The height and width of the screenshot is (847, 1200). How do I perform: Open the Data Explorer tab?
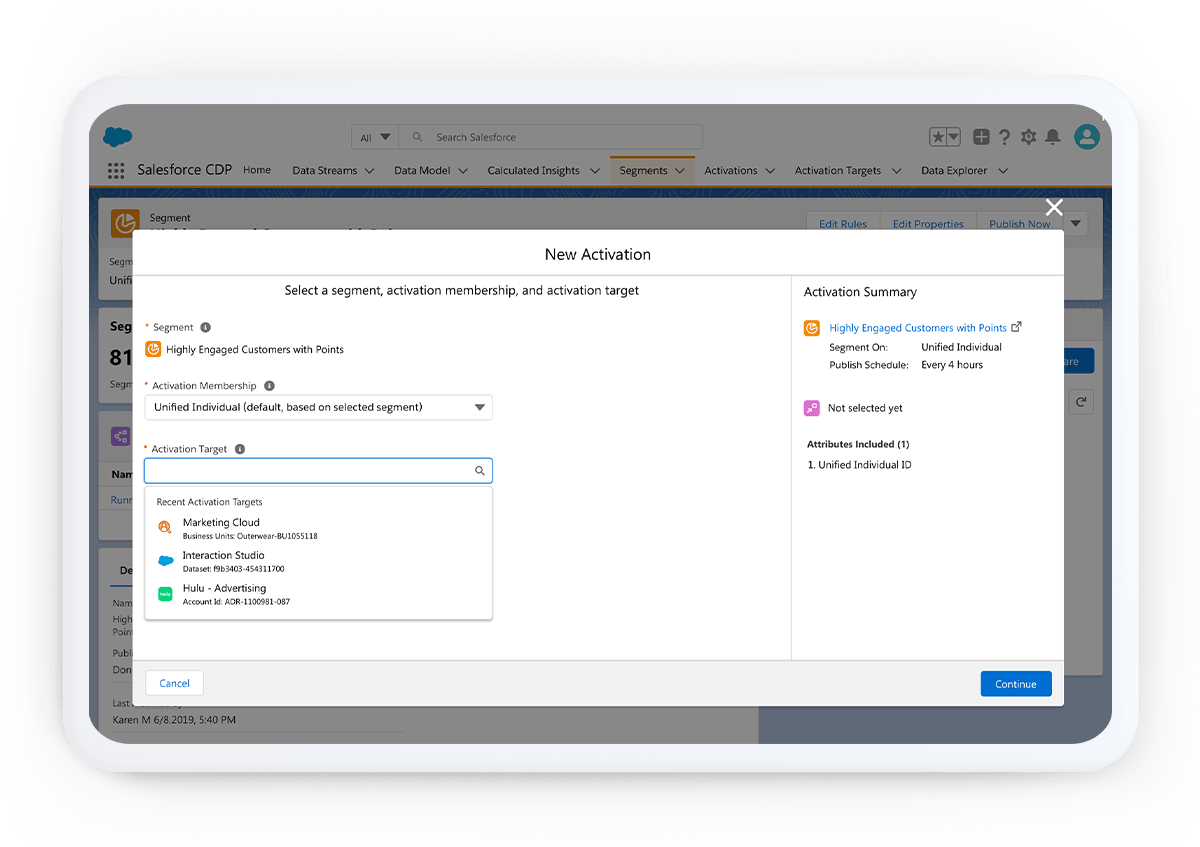click(954, 171)
